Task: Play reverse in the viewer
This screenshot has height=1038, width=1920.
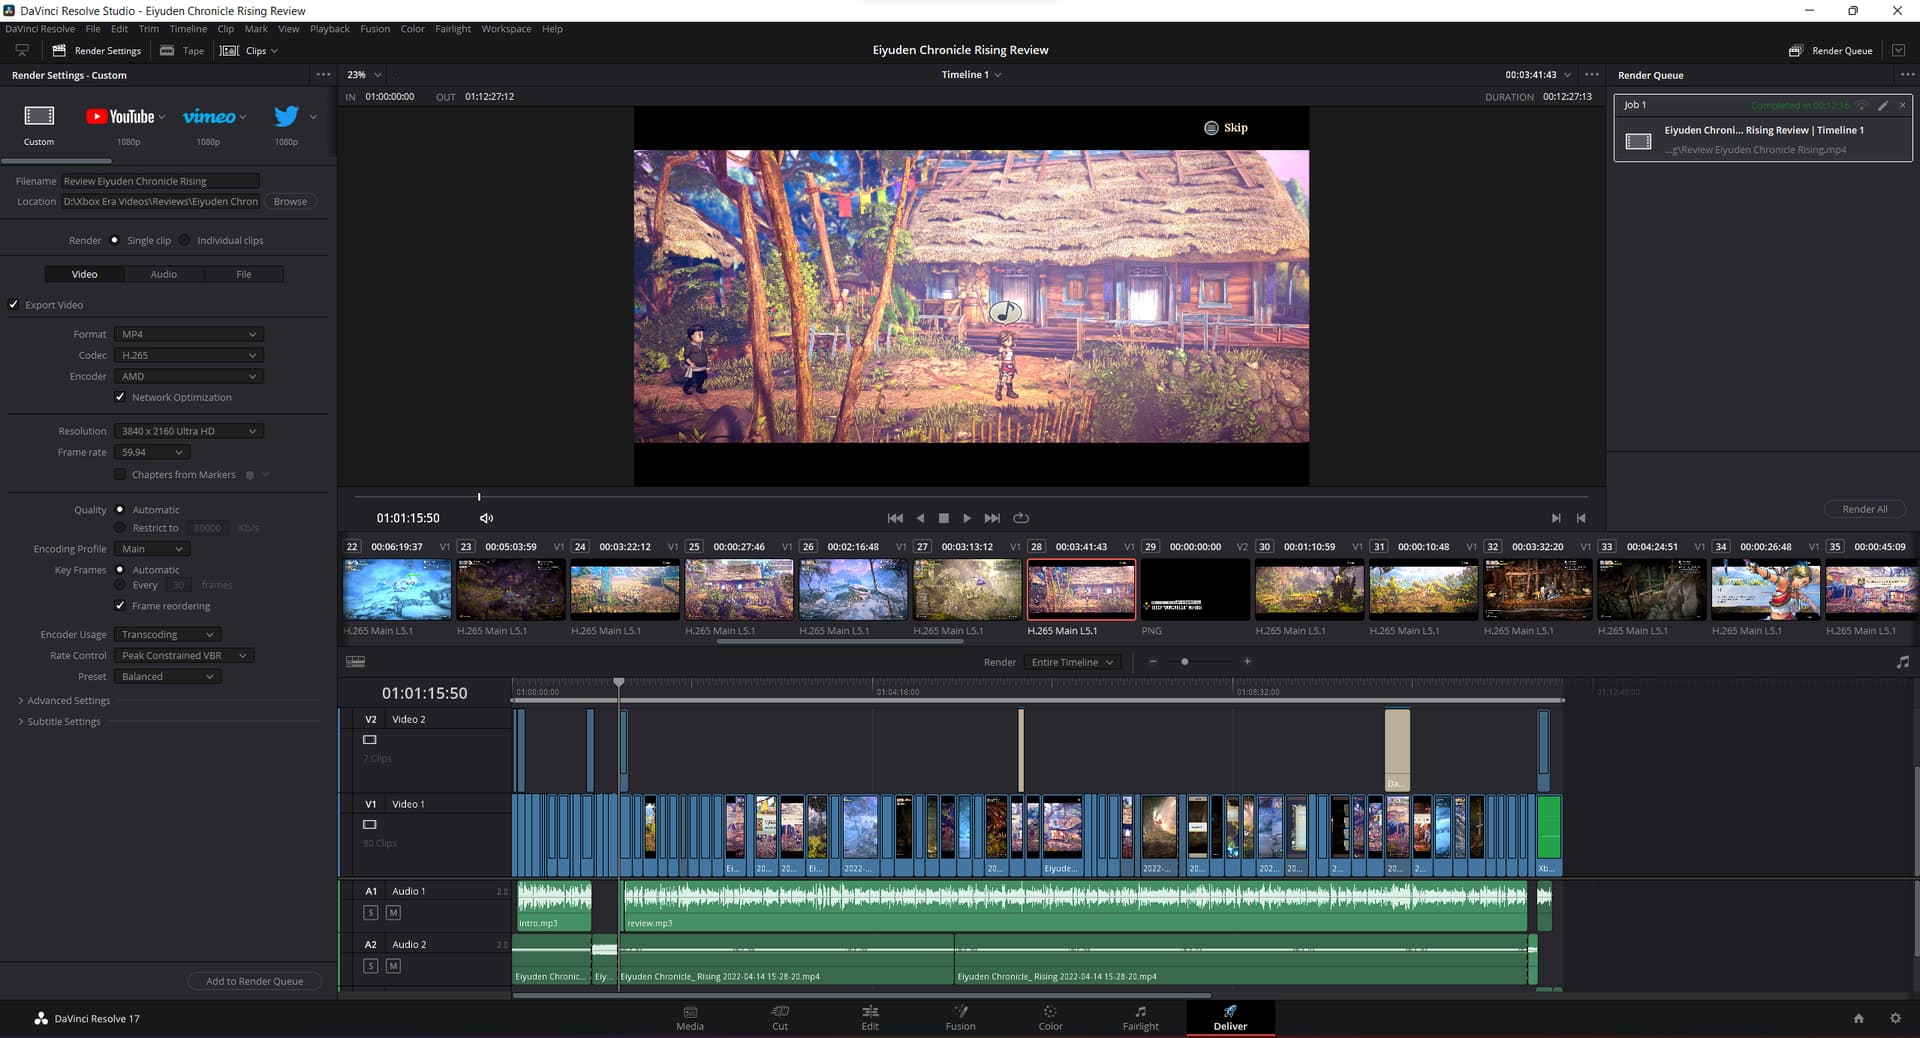Action: pyautogui.click(x=920, y=518)
